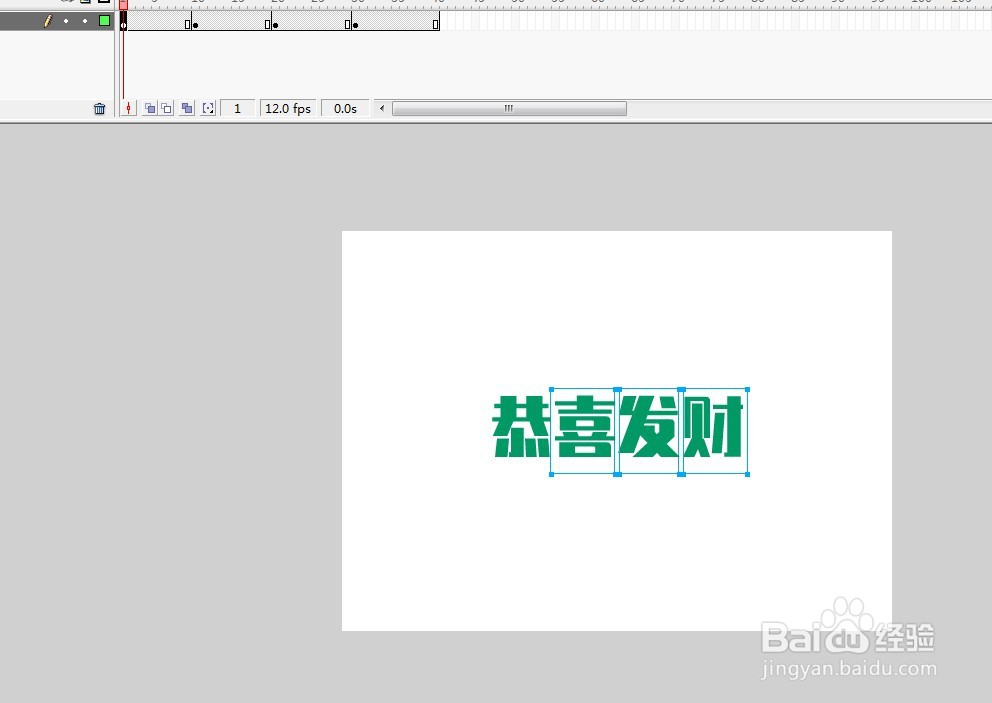Click the current frame number field
Viewport: 992px width, 703px height.
[237, 108]
